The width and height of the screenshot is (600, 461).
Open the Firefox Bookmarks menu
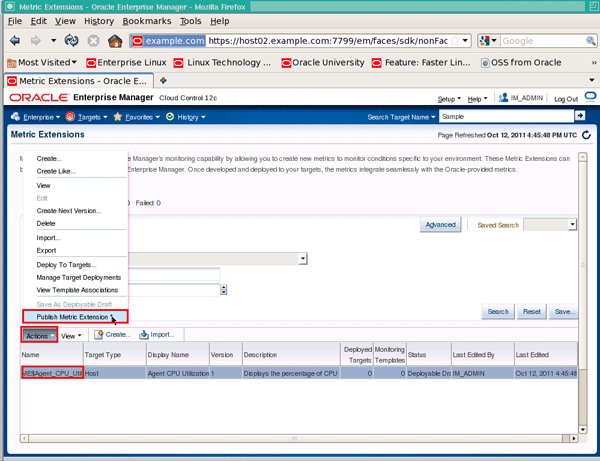(x=147, y=21)
